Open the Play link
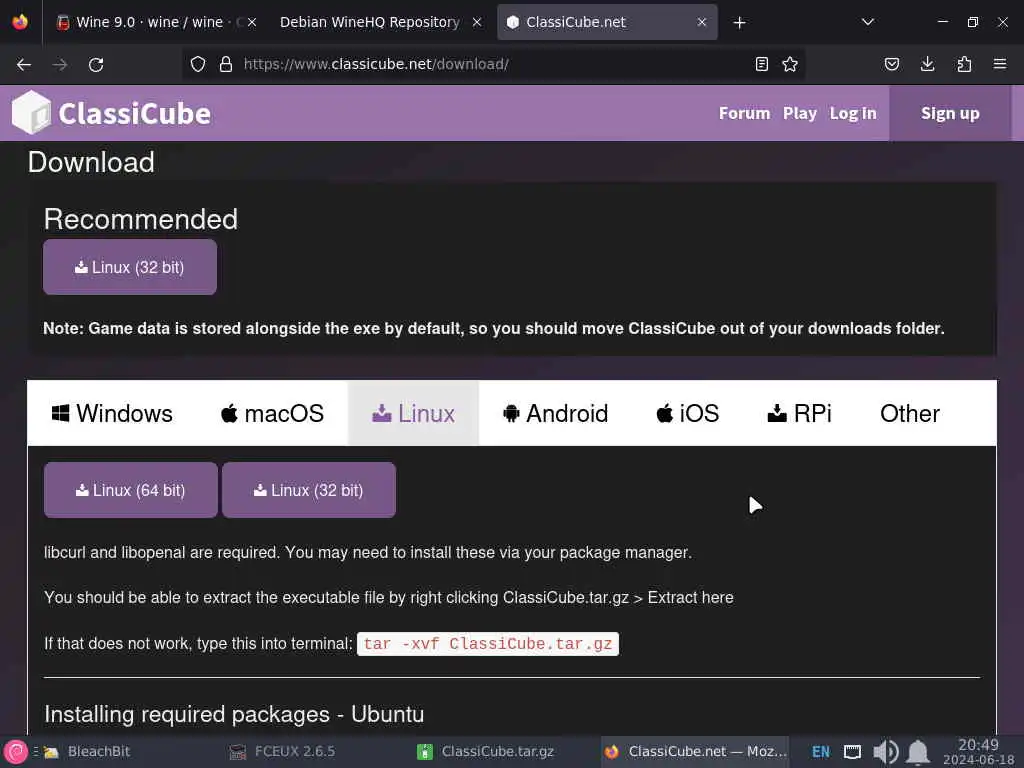This screenshot has height=768, width=1024. [x=800, y=113]
